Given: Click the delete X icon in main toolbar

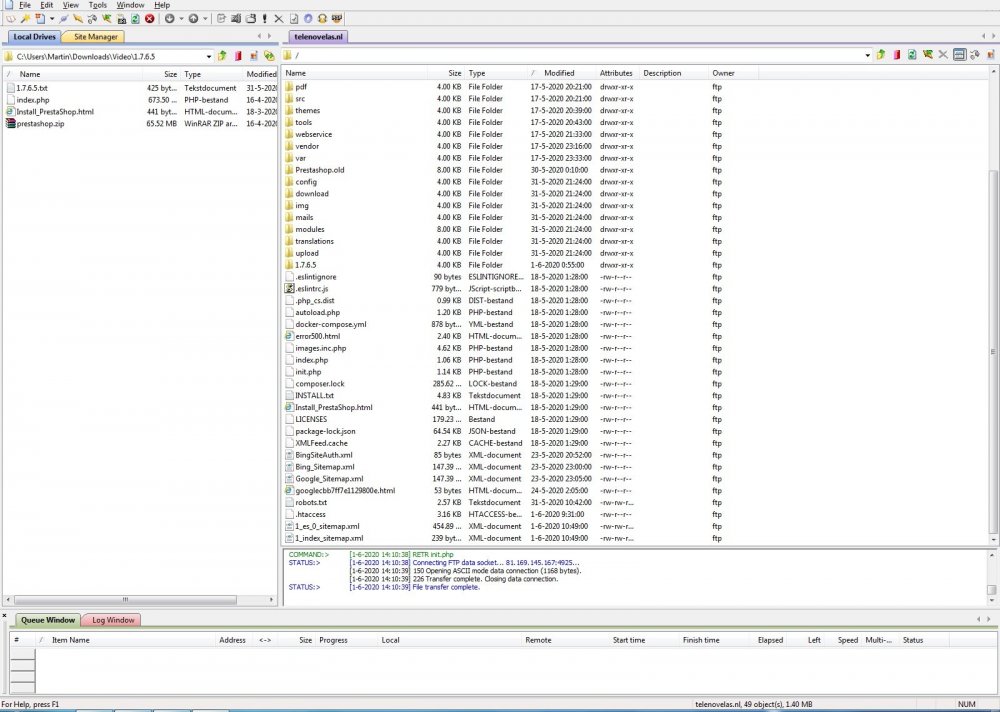Looking at the screenshot, I should pyautogui.click(x=279, y=19).
